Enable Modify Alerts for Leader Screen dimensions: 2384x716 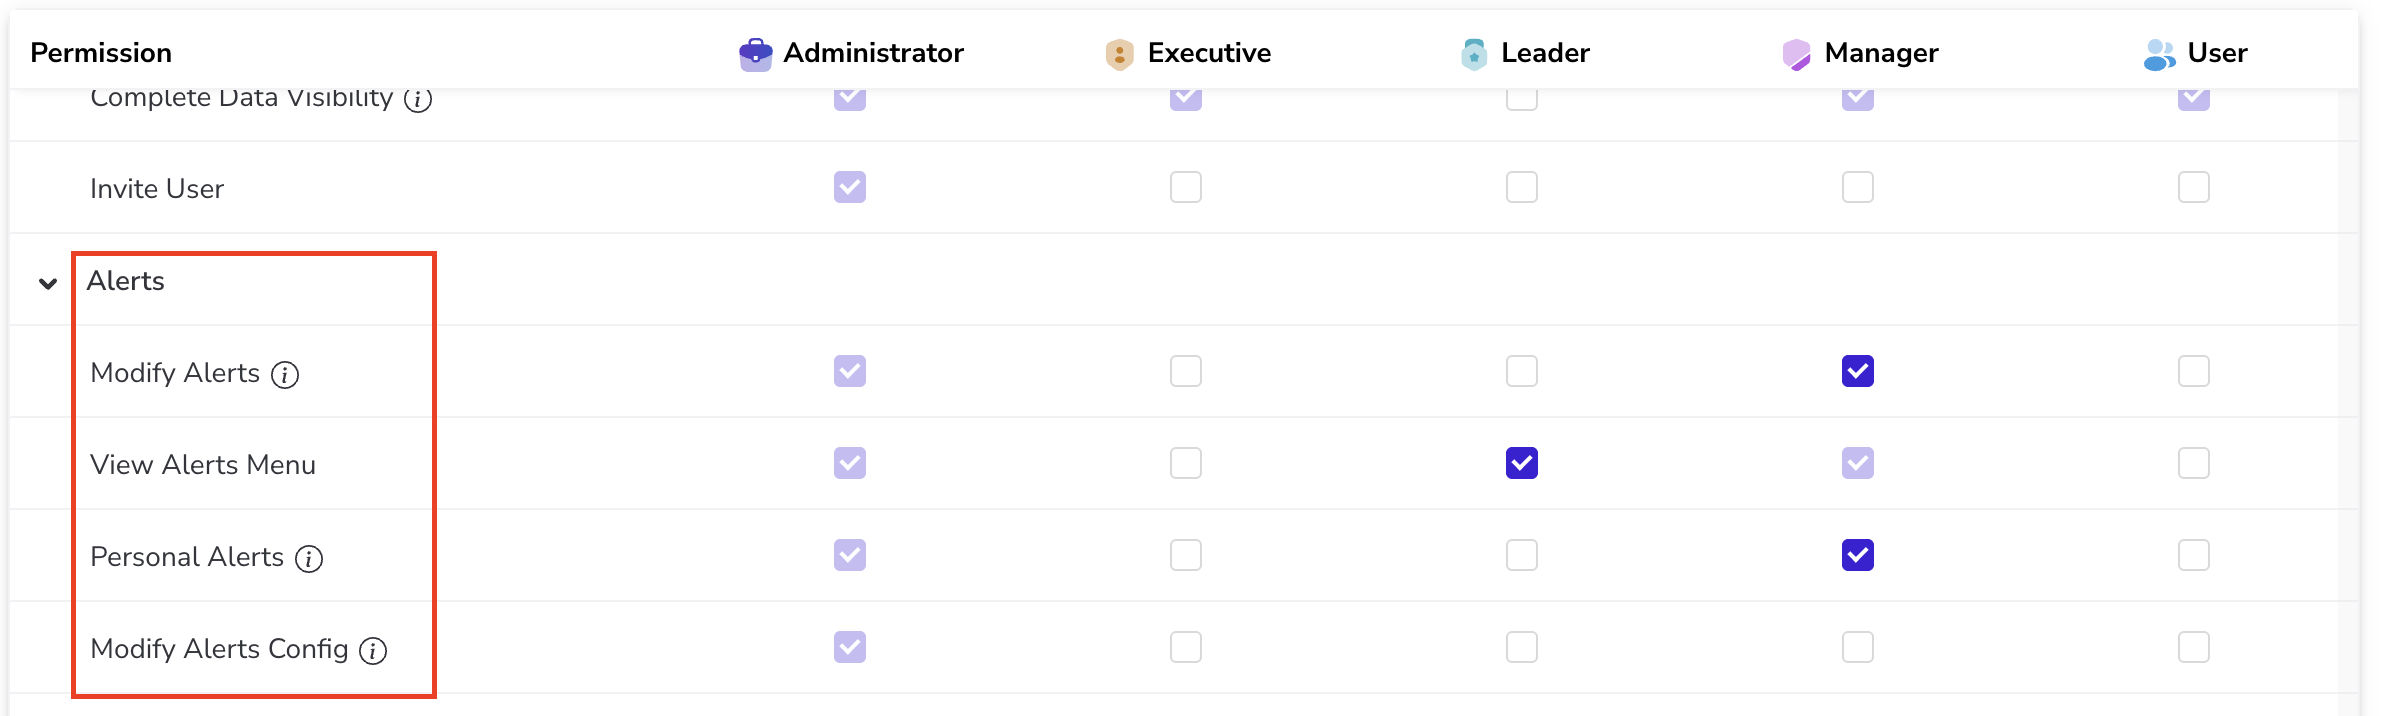1521,372
